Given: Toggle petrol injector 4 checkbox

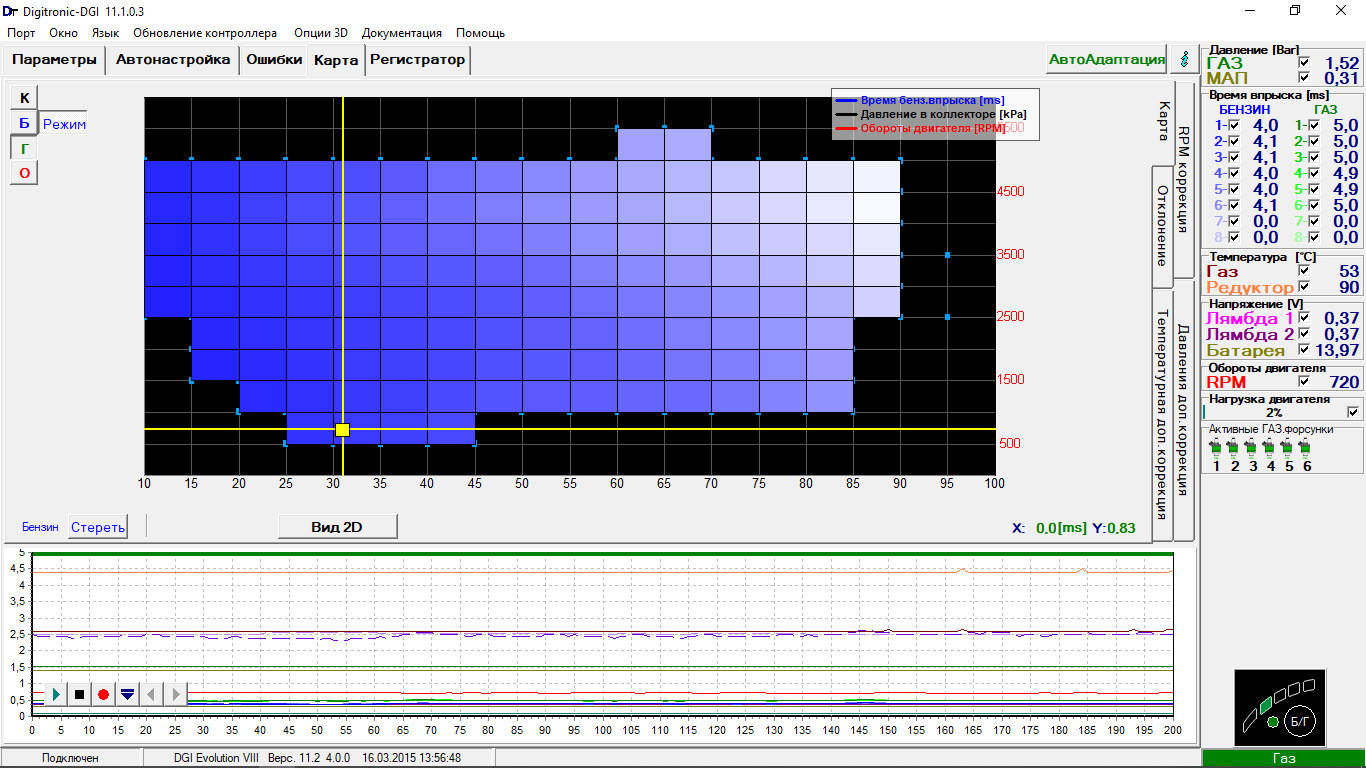Looking at the screenshot, I should (x=1233, y=173).
